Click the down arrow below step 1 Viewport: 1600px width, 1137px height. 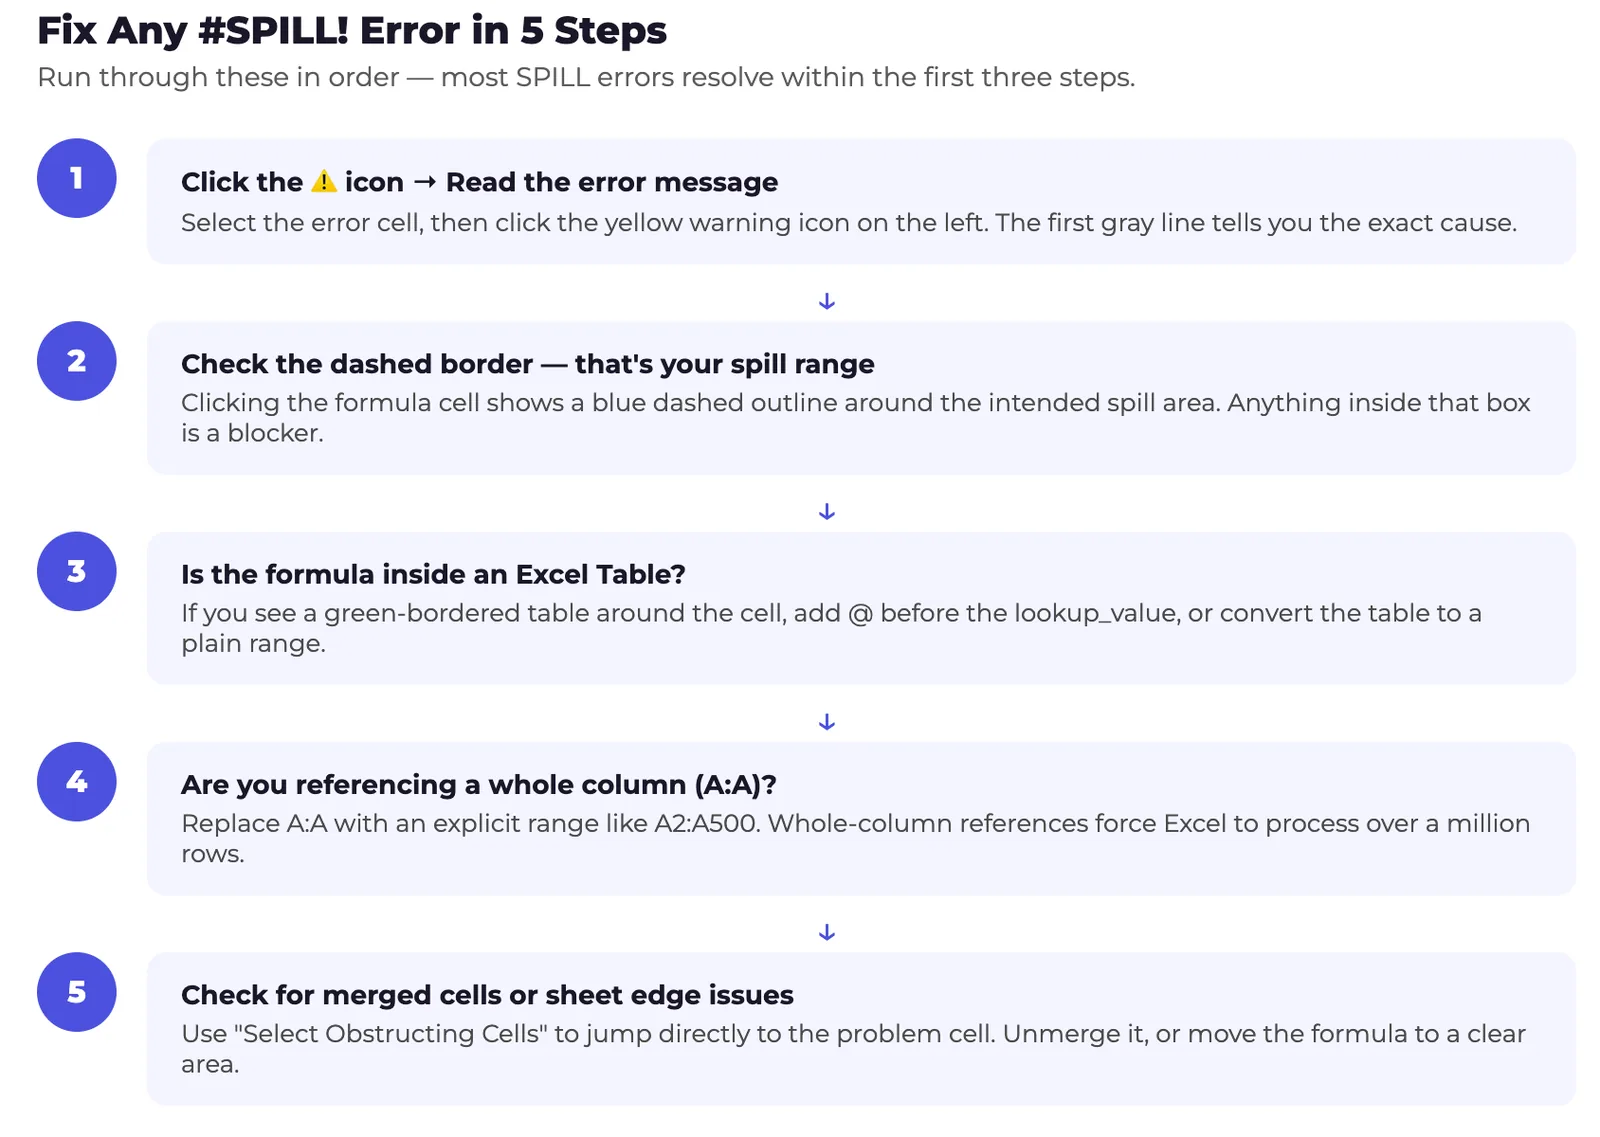[826, 301]
